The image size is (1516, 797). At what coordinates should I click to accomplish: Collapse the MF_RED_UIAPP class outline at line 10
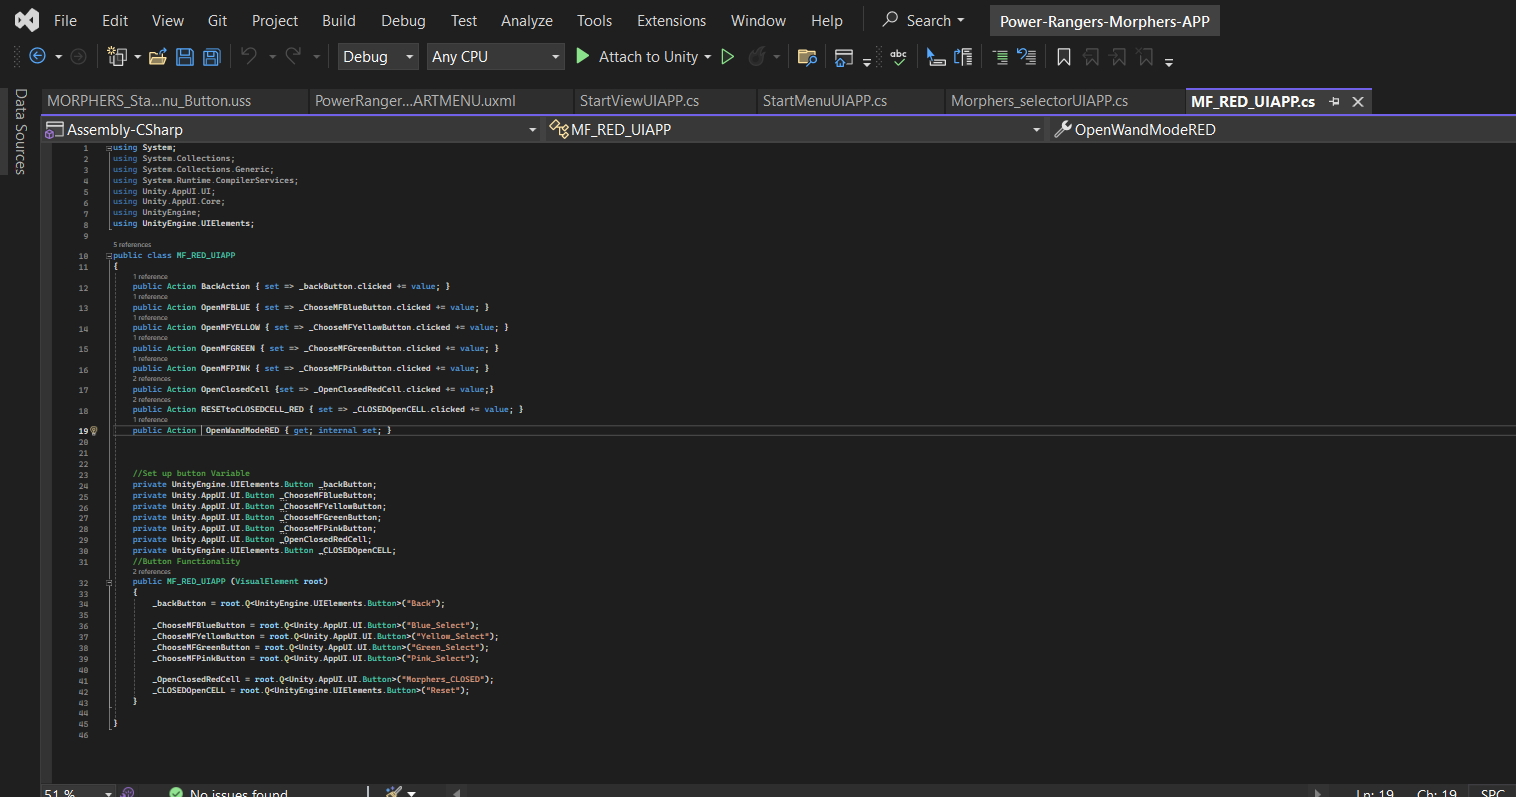click(x=109, y=256)
